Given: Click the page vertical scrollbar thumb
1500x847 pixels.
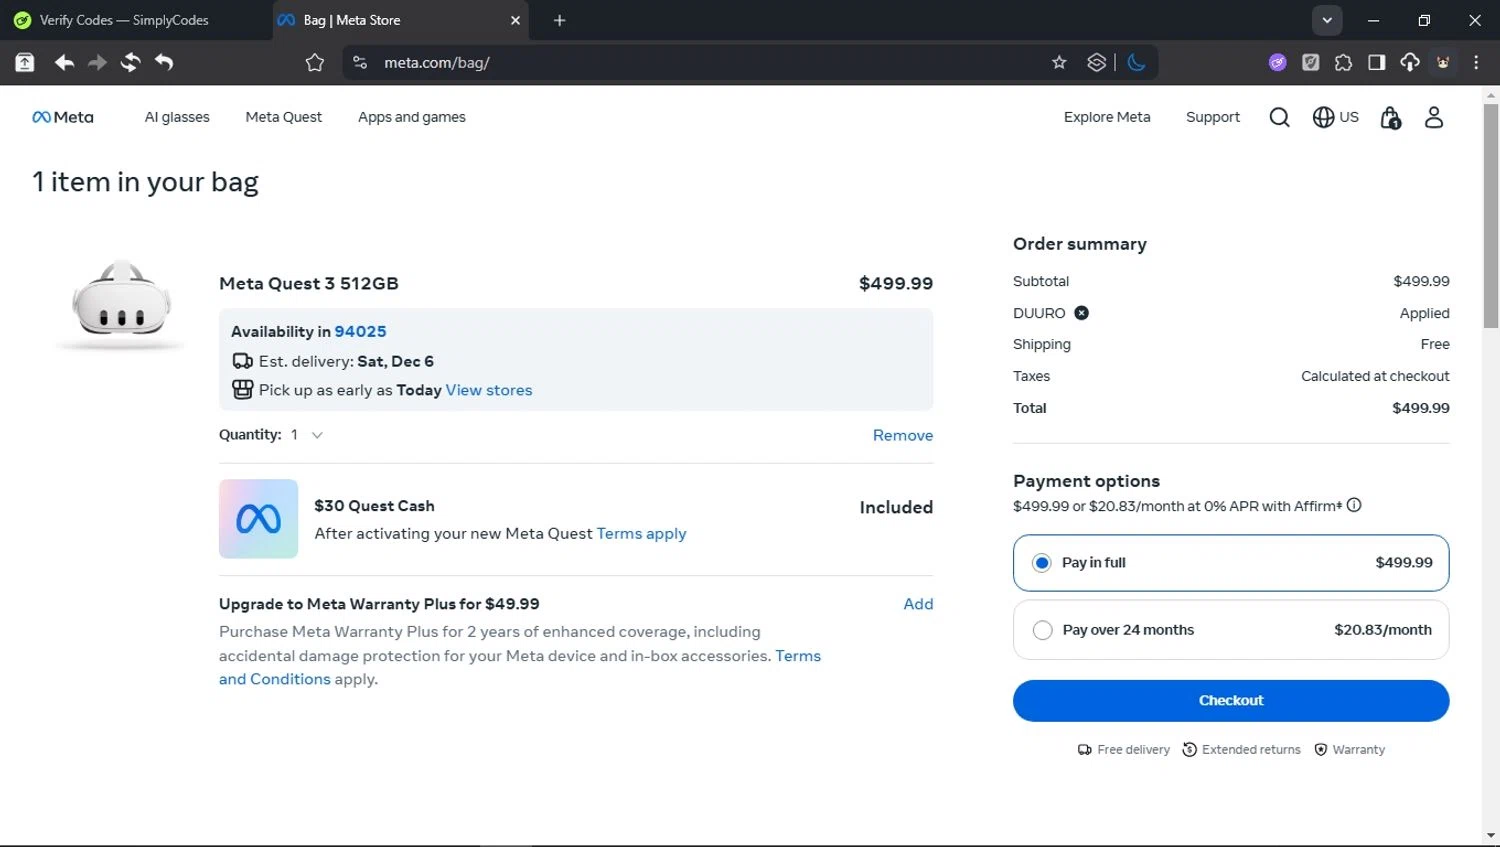Looking at the screenshot, I should [1491, 215].
